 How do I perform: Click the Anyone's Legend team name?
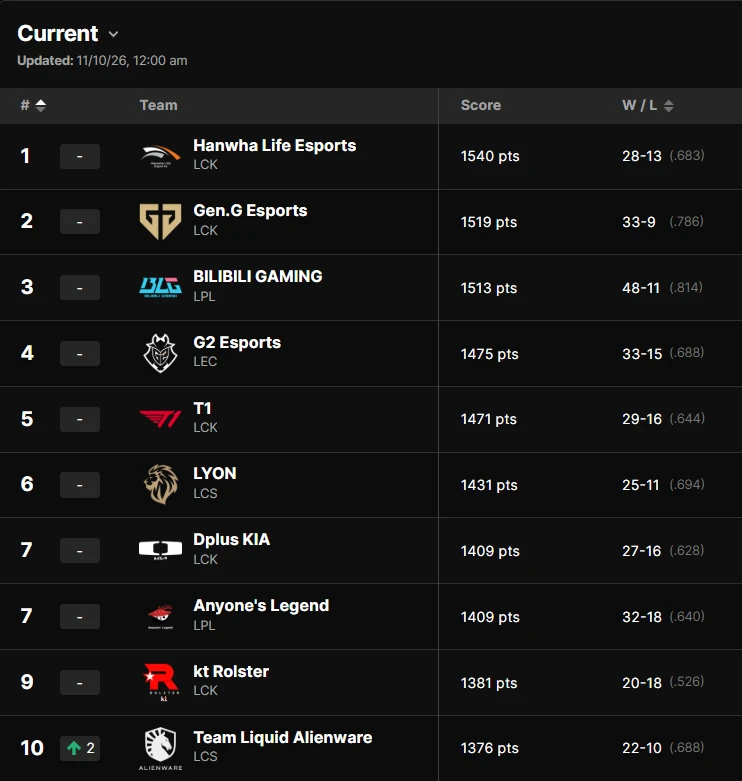(x=261, y=606)
